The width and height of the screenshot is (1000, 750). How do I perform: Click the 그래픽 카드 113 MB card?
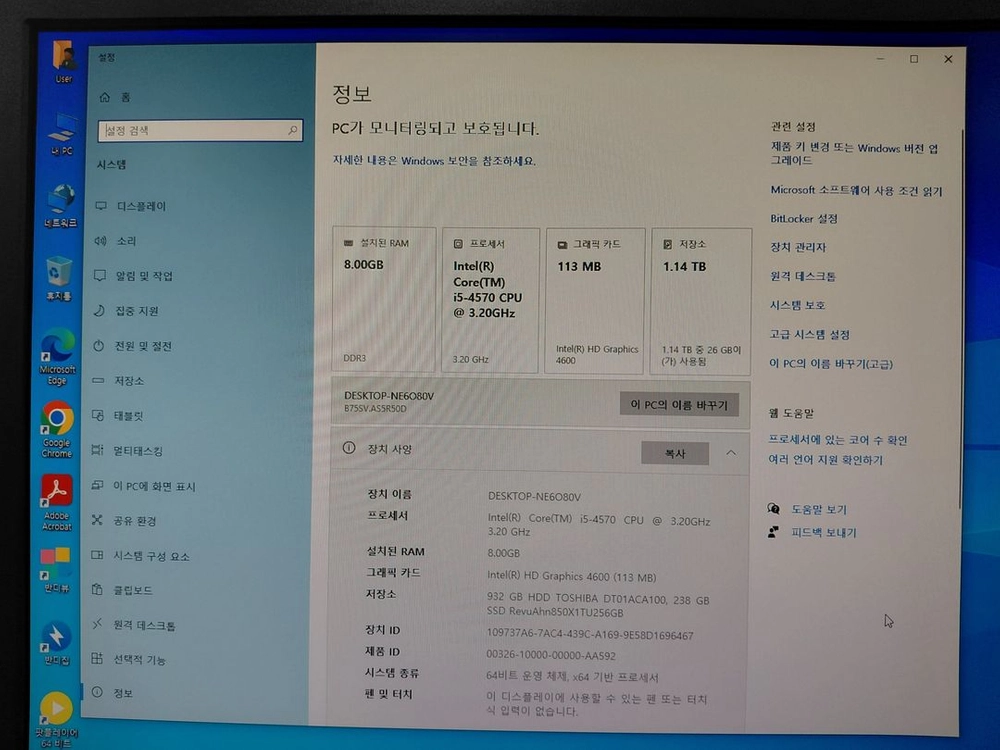[595, 300]
